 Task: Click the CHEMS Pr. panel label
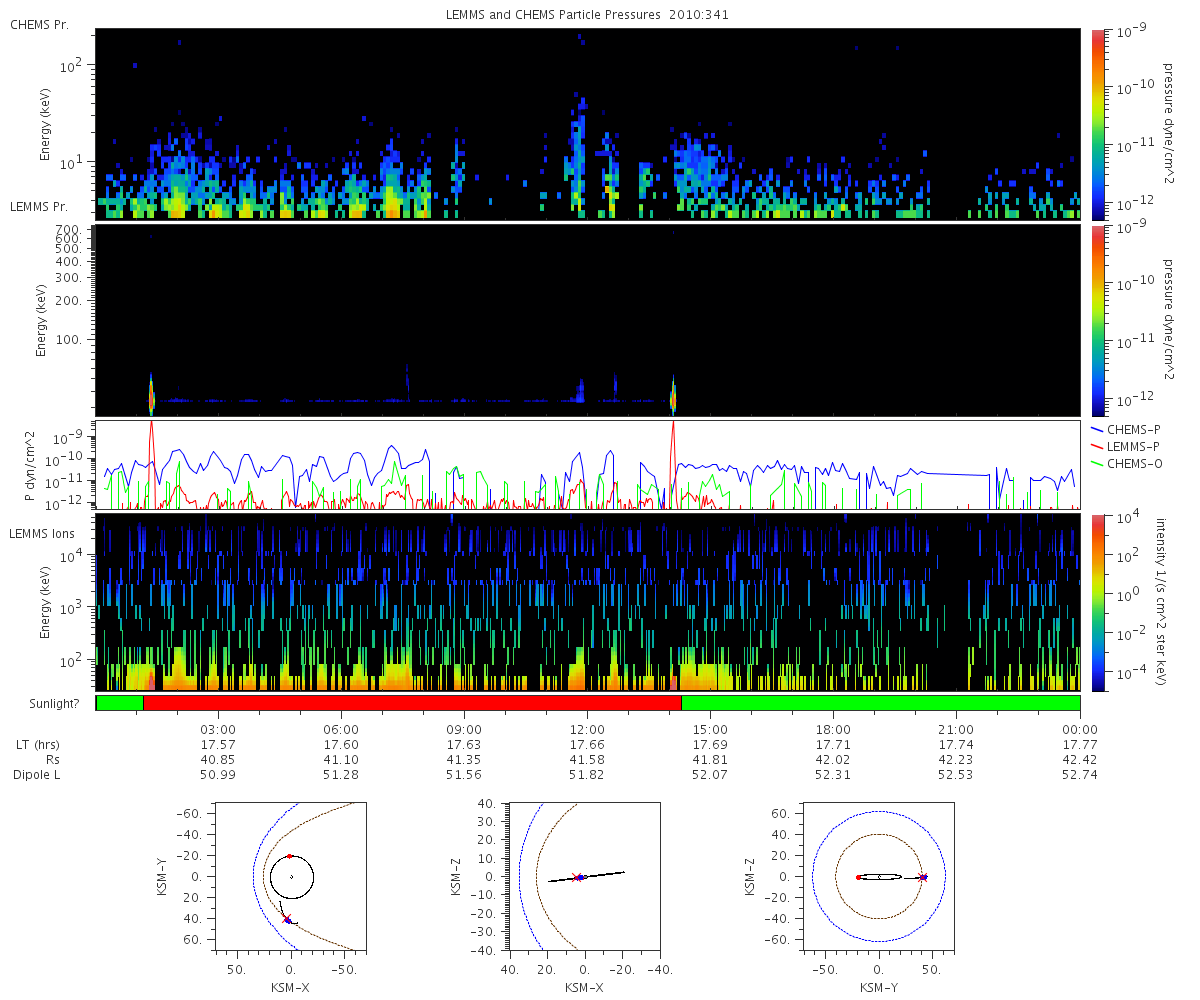click(39, 24)
